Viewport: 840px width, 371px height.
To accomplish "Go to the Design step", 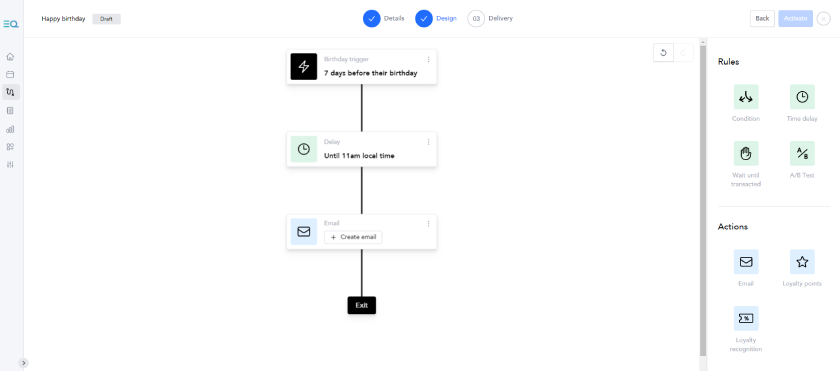I will 436,18.
